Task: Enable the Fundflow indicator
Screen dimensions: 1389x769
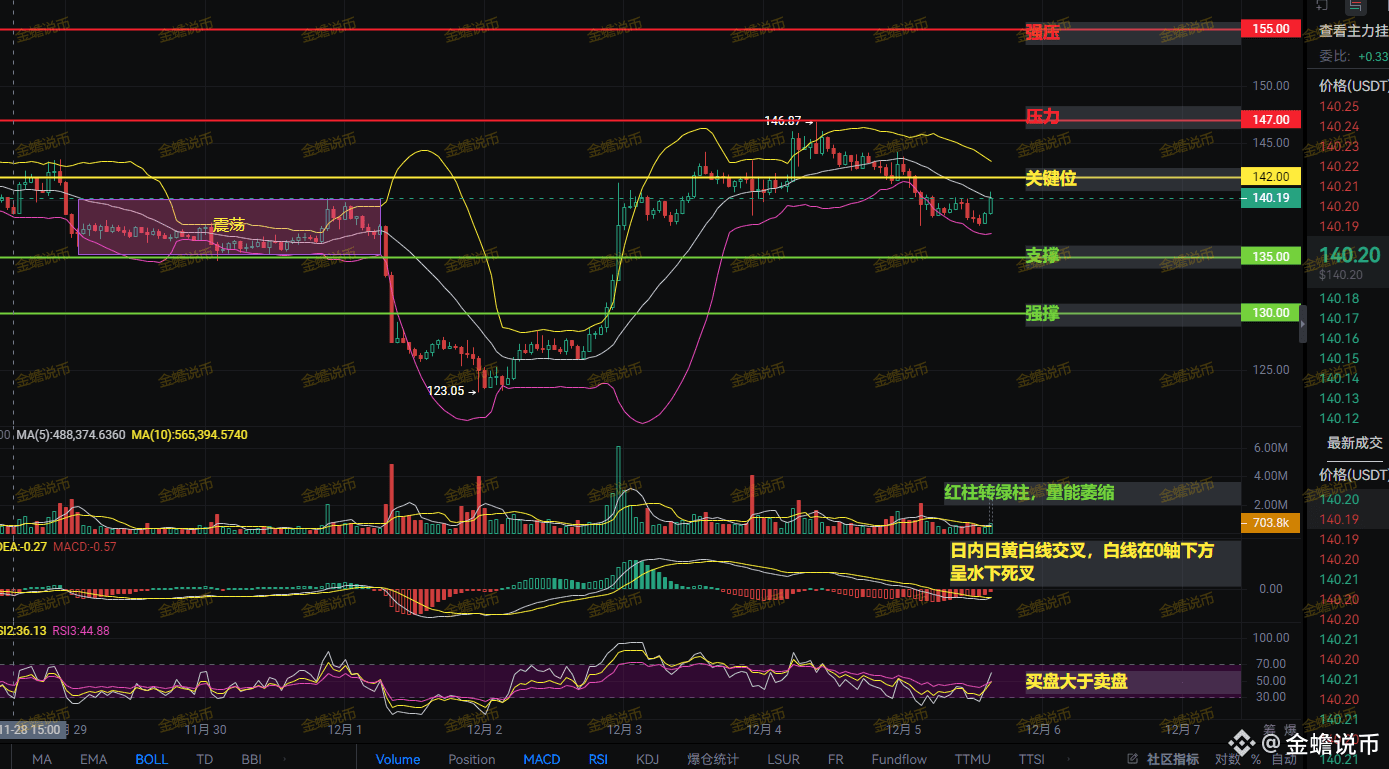Action: (x=899, y=759)
